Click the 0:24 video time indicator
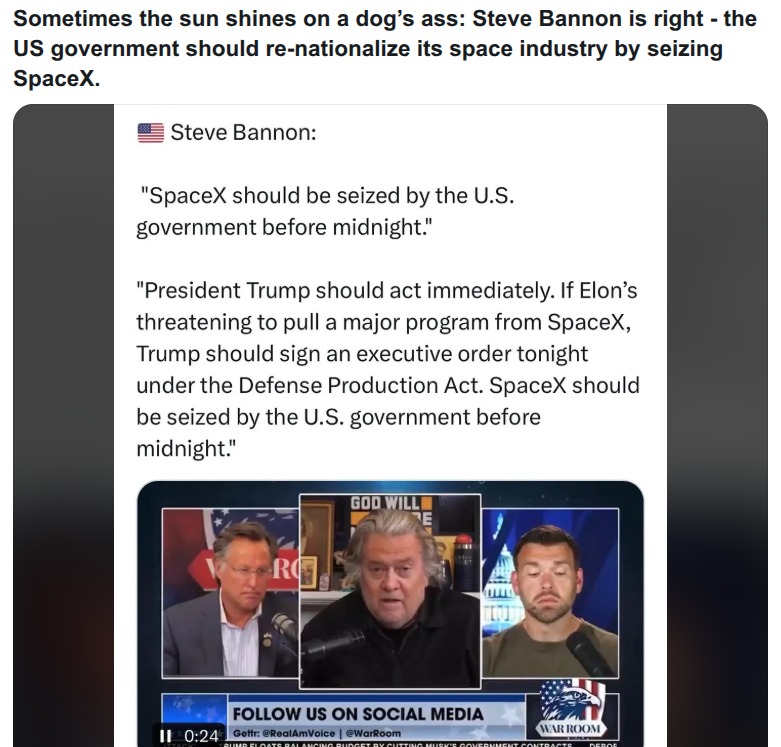 (201, 736)
